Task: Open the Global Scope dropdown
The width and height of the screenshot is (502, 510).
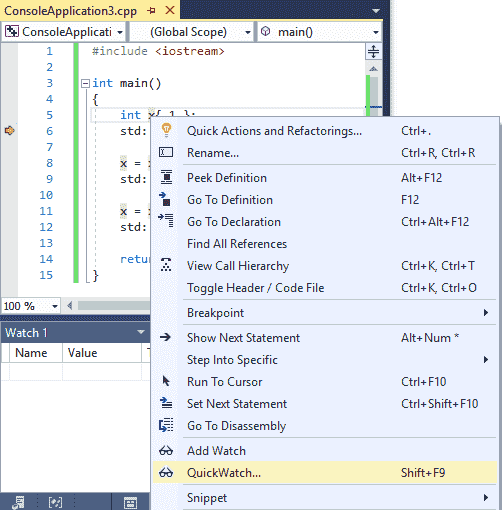Action: (191, 32)
